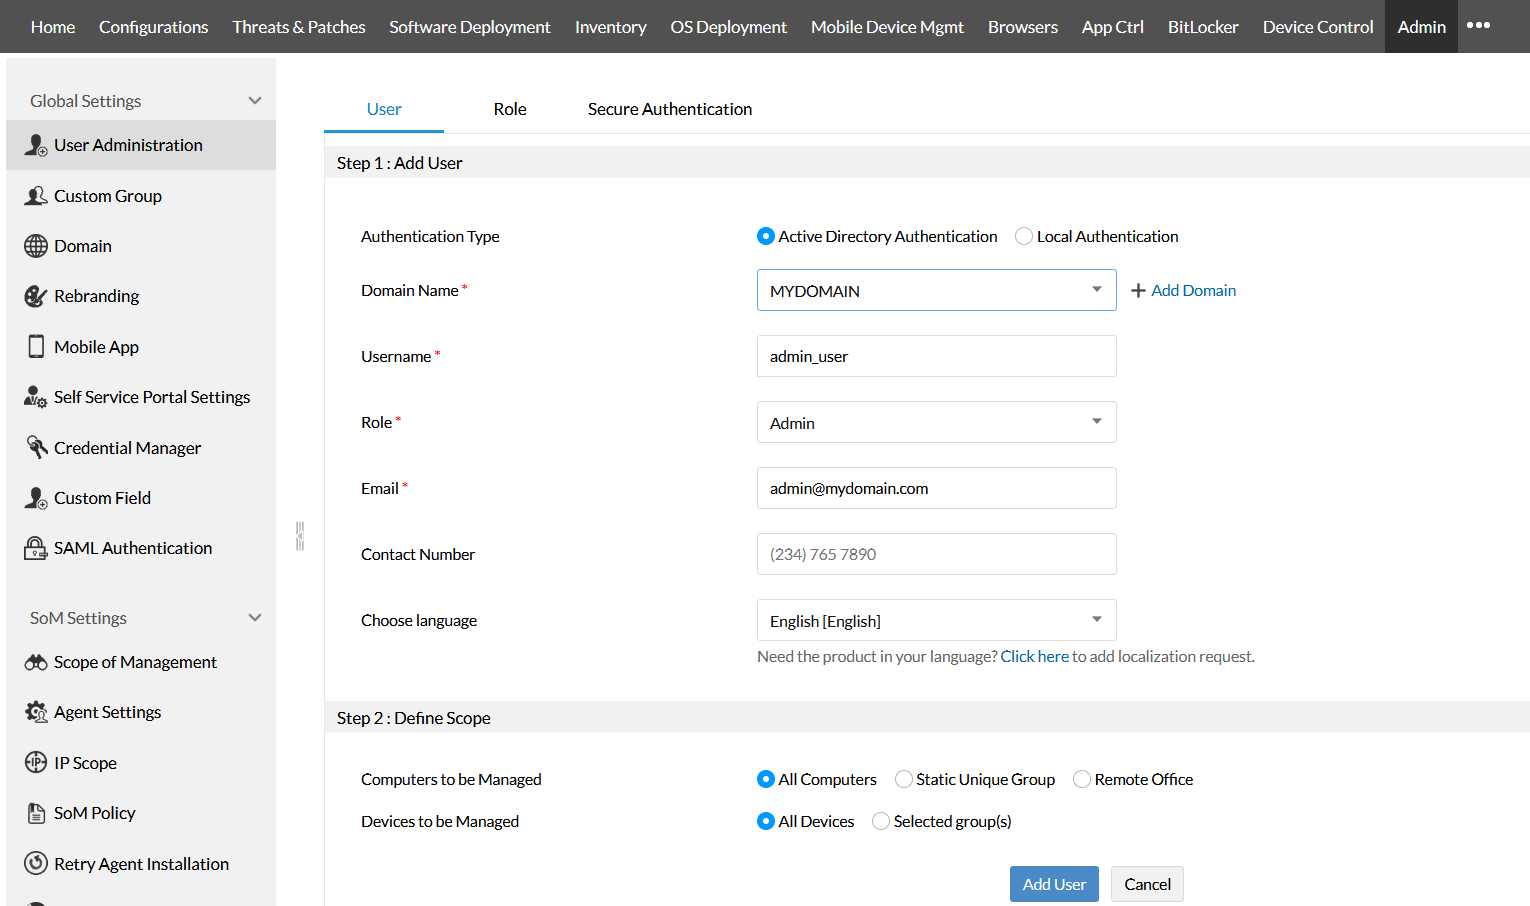This screenshot has height=906, width=1530.
Task: Select the Selected group(s) radio option
Action: (881, 821)
